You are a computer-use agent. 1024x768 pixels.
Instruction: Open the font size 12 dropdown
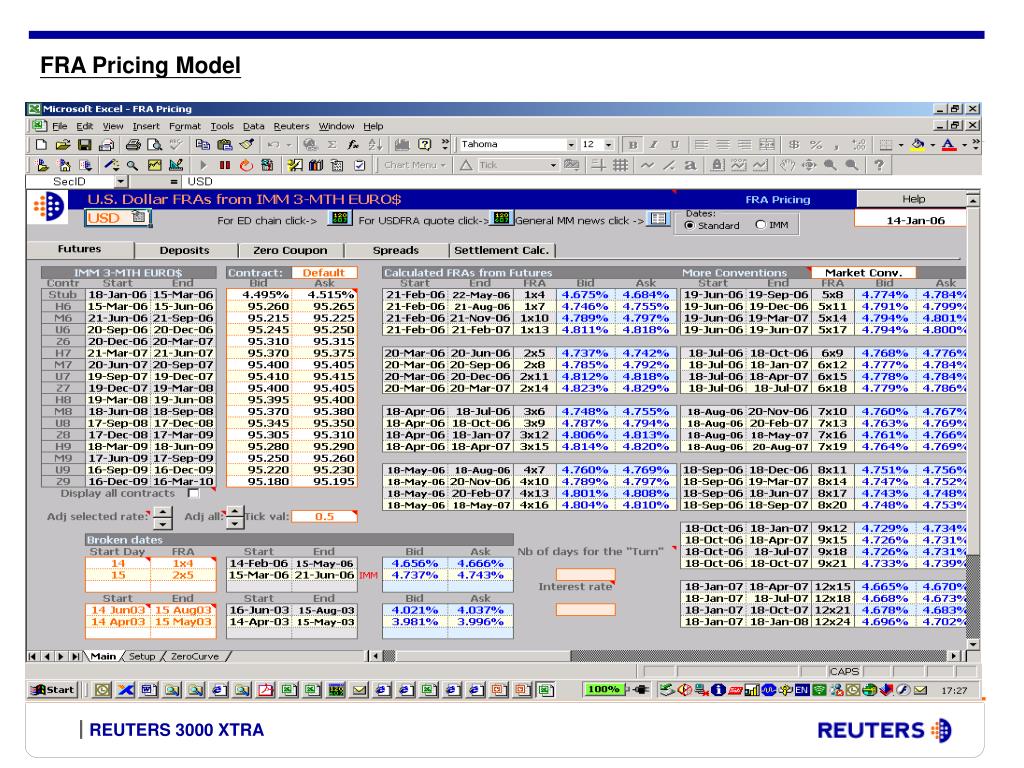coord(609,145)
